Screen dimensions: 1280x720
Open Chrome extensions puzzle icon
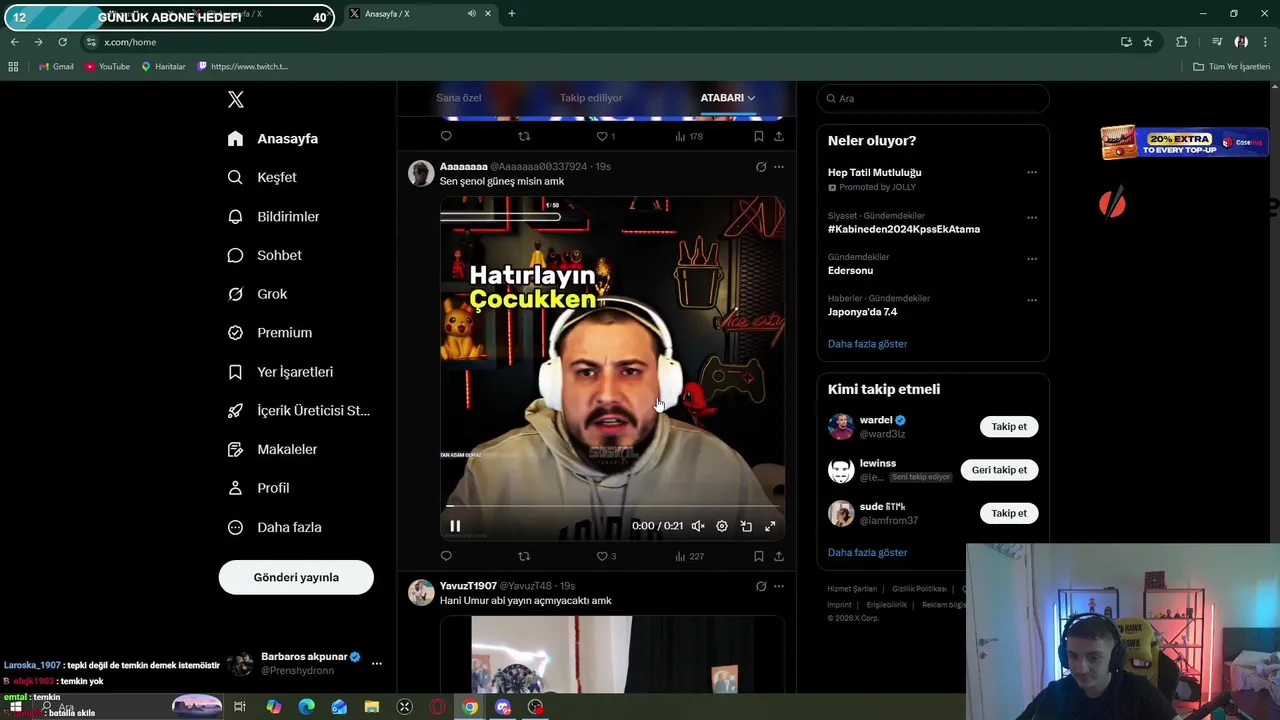(x=1182, y=42)
